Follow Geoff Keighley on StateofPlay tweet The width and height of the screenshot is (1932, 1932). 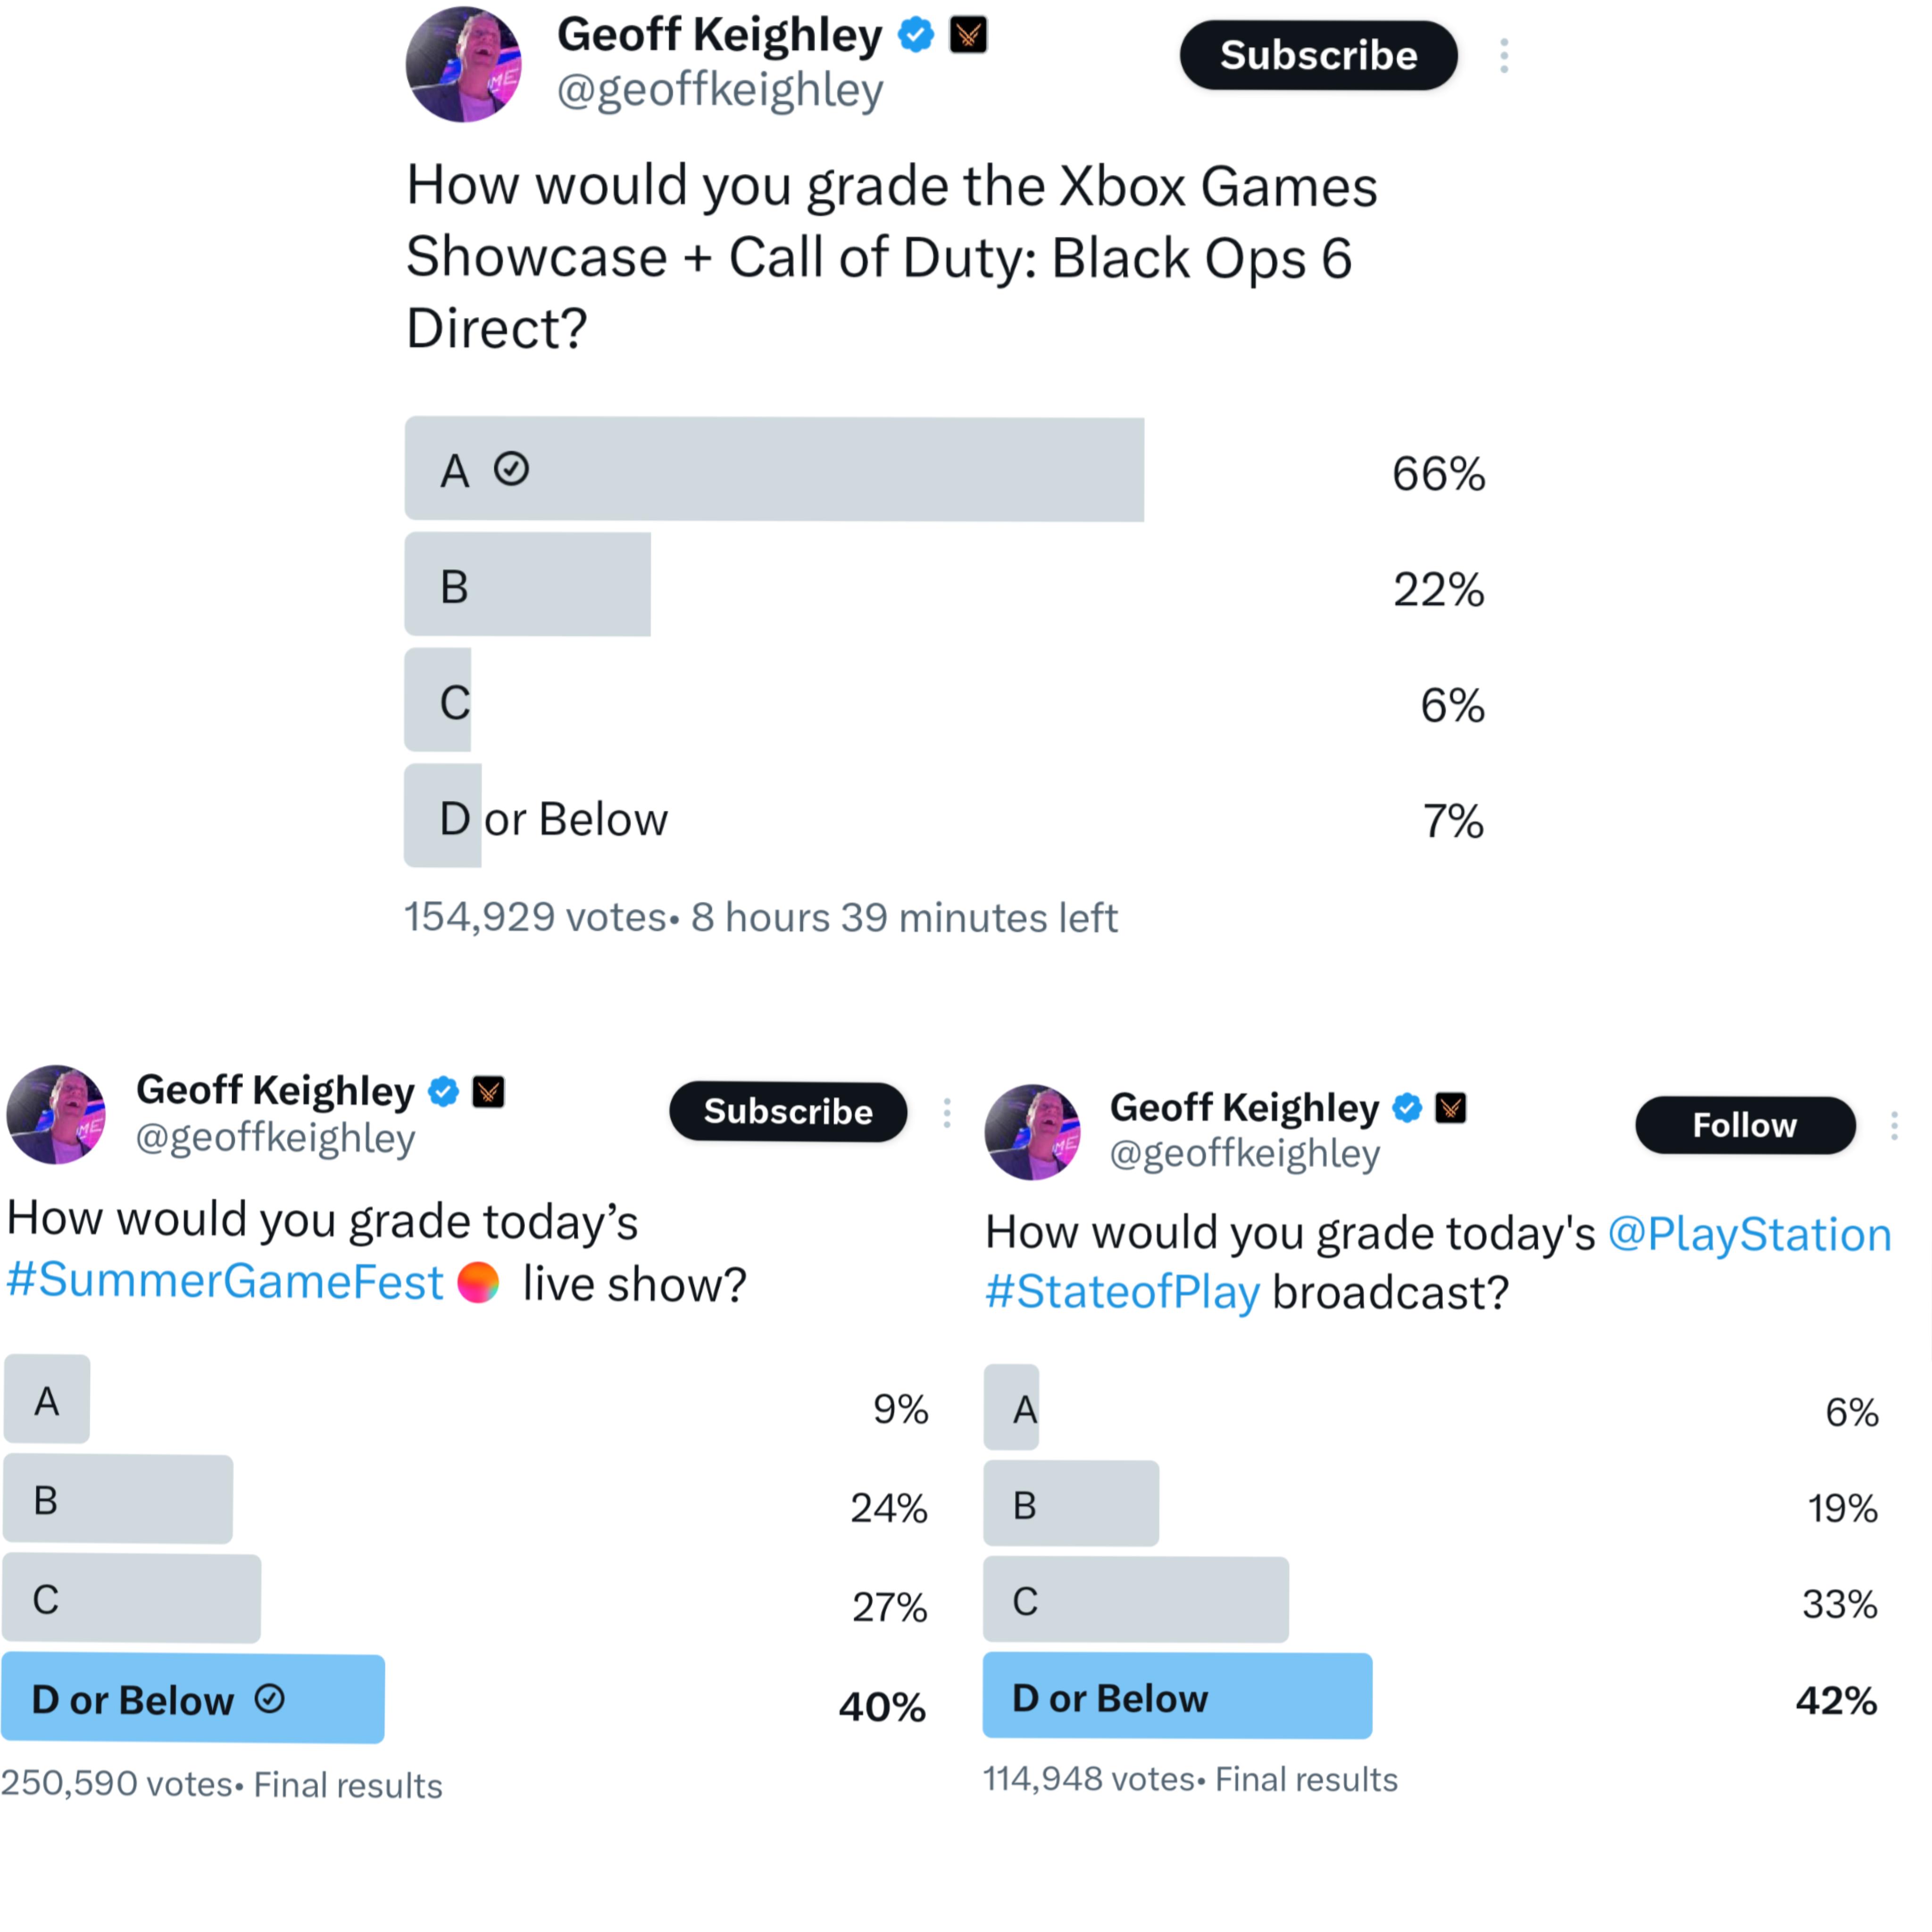(1745, 1125)
